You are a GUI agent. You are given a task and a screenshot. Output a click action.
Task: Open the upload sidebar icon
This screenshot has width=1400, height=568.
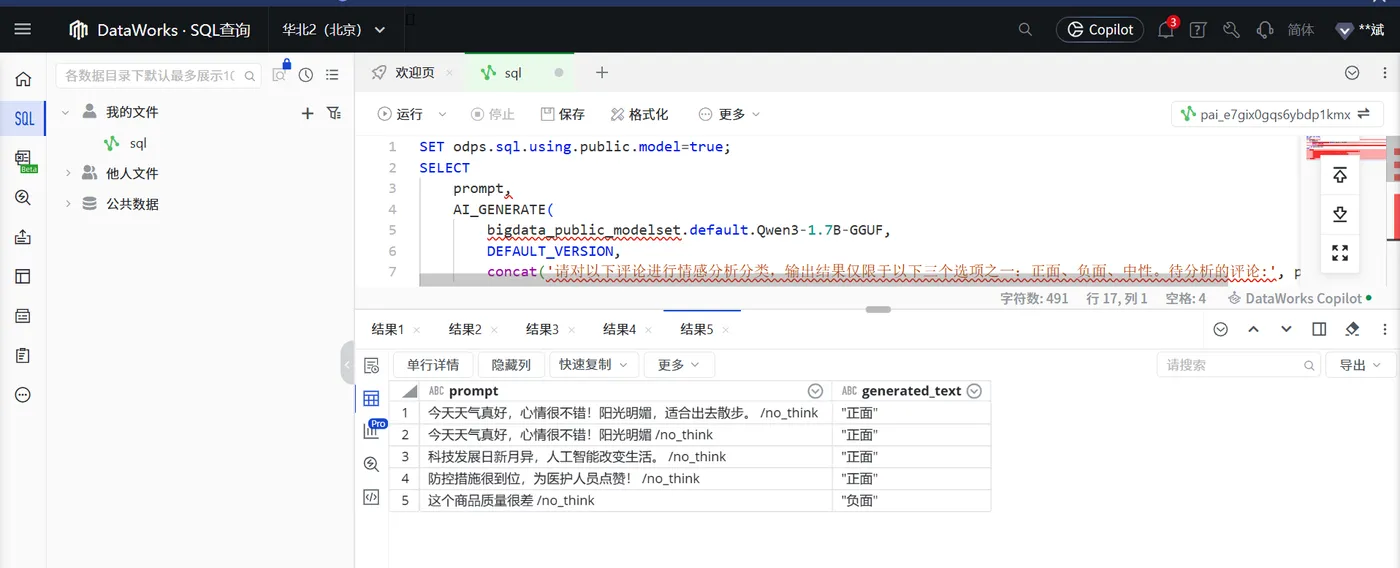pyautogui.click(x=23, y=237)
